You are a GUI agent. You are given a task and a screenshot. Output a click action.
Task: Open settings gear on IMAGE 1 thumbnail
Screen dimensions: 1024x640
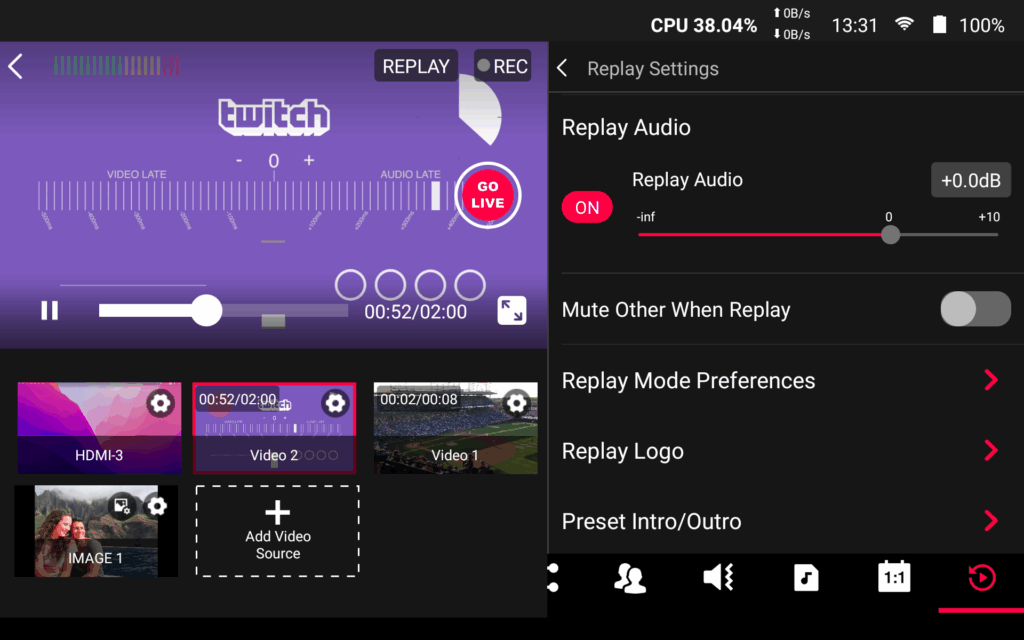pos(157,506)
